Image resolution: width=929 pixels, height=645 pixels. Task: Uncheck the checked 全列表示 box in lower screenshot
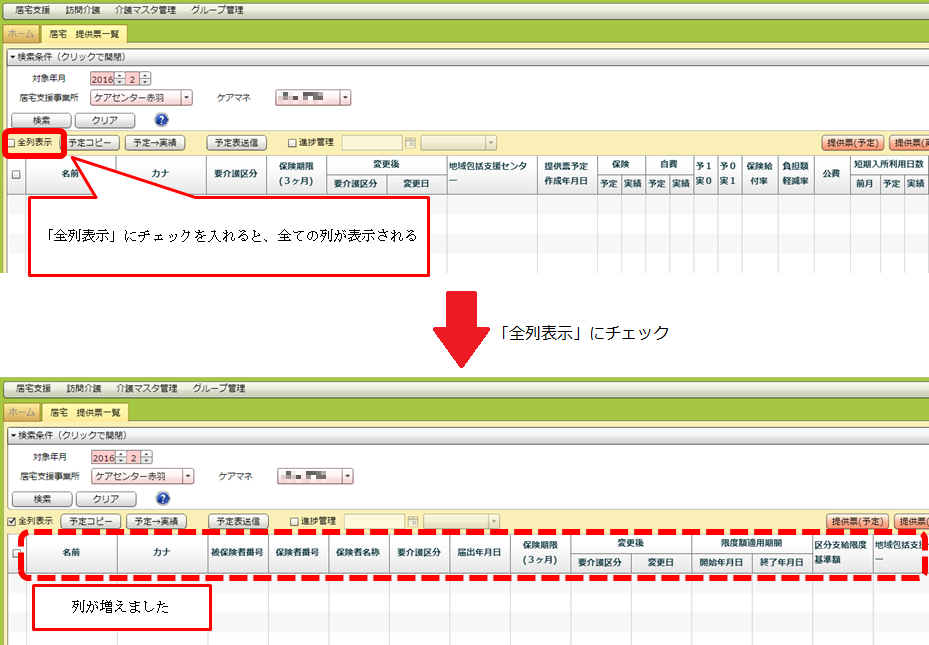[11, 521]
